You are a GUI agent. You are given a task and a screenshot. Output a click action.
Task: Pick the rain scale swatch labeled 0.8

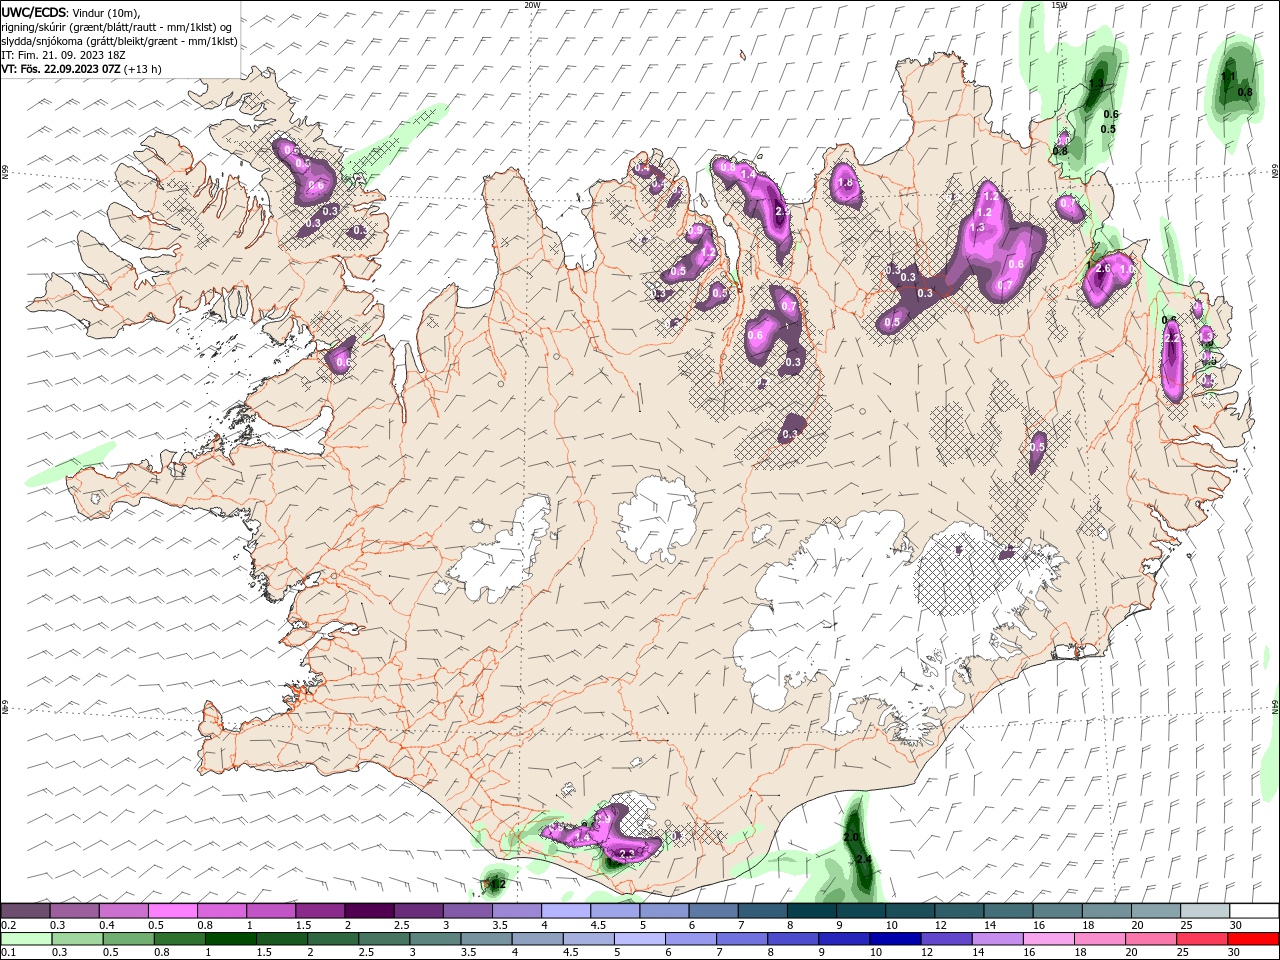point(180,939)
